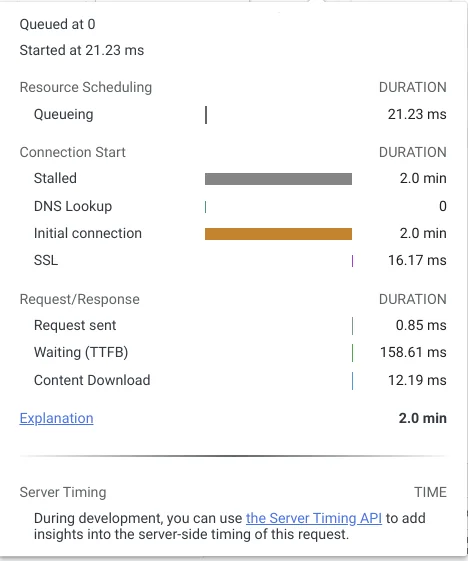Image resolution: width=468 pixels, height=561 pixels.
Task: Click the gray Stalled timing bar
Action: point(278,179)
